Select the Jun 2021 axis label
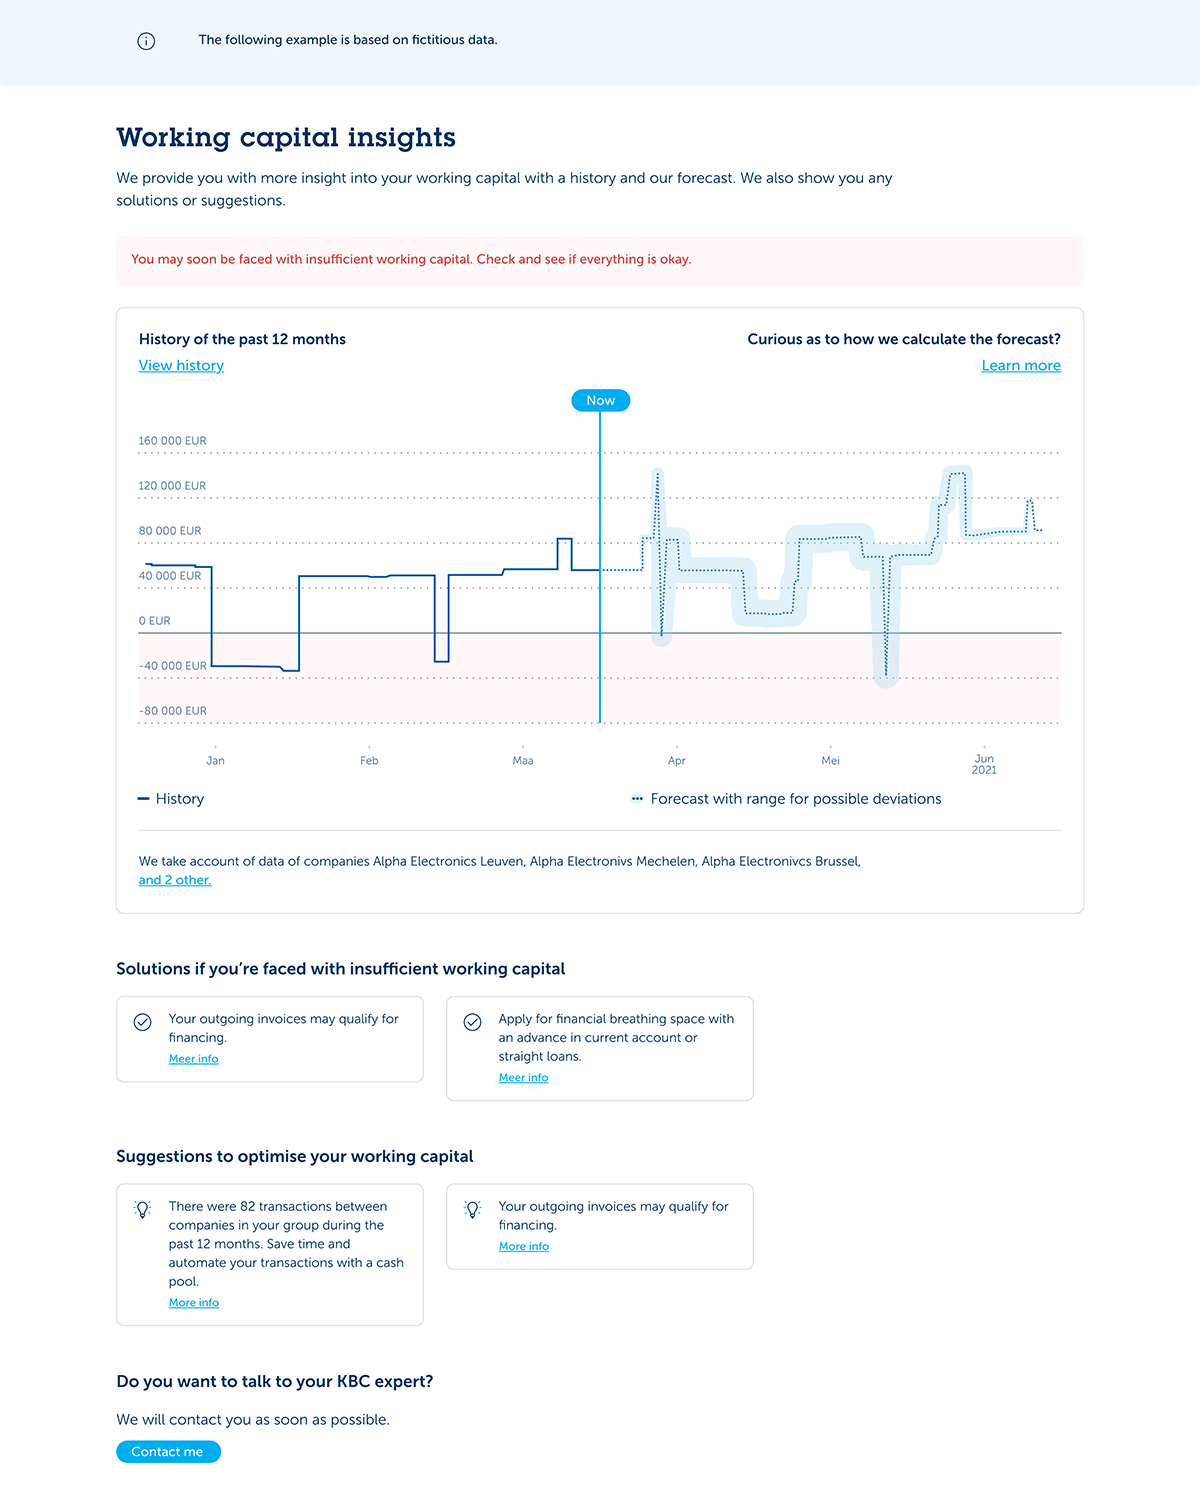Viewport: 1200px width, 1508px height. pos(984,764)
